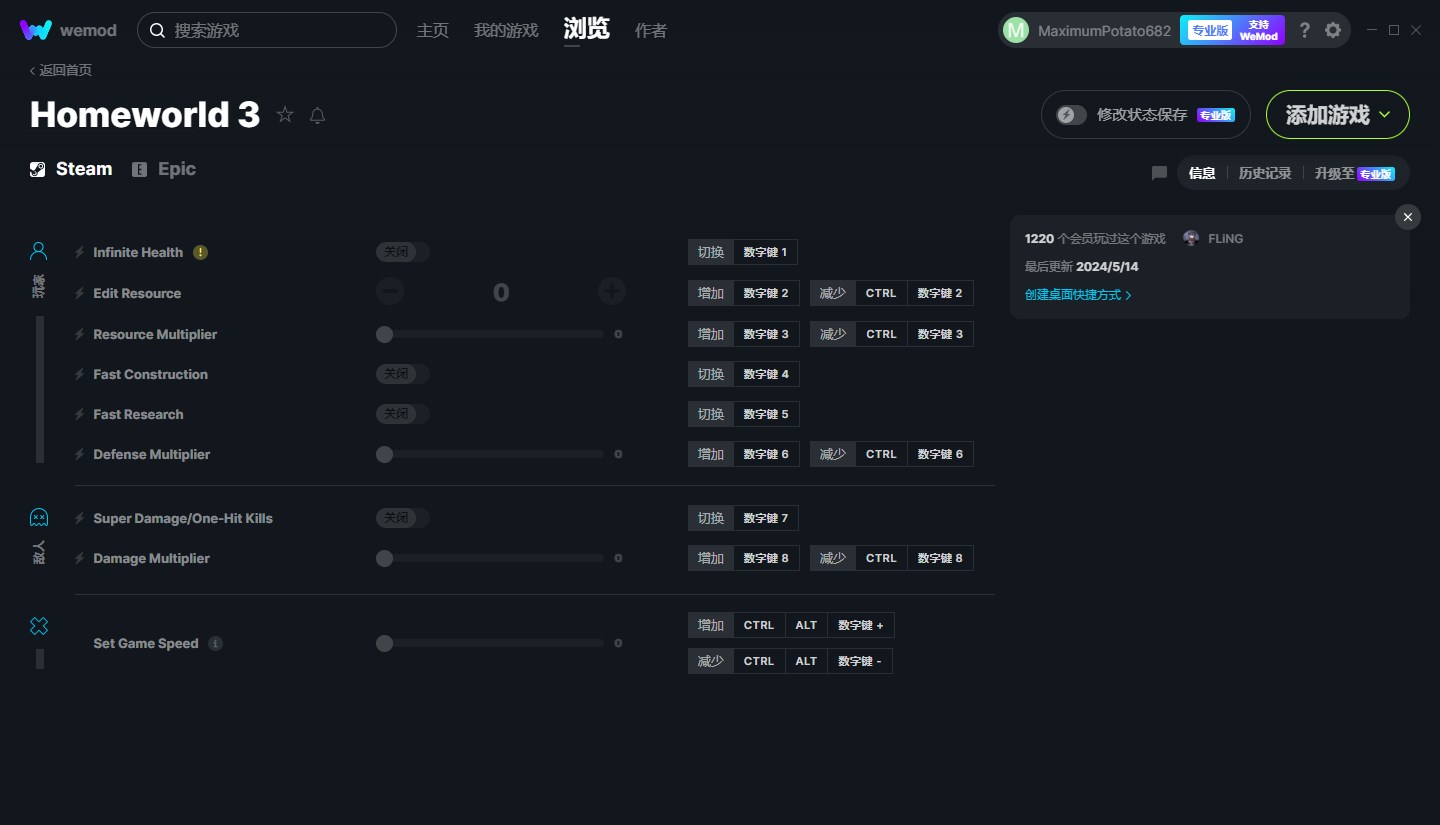Open settings gear icon
The width and height of the screenshot is (1440, 825).
(x=1333, y=30)
